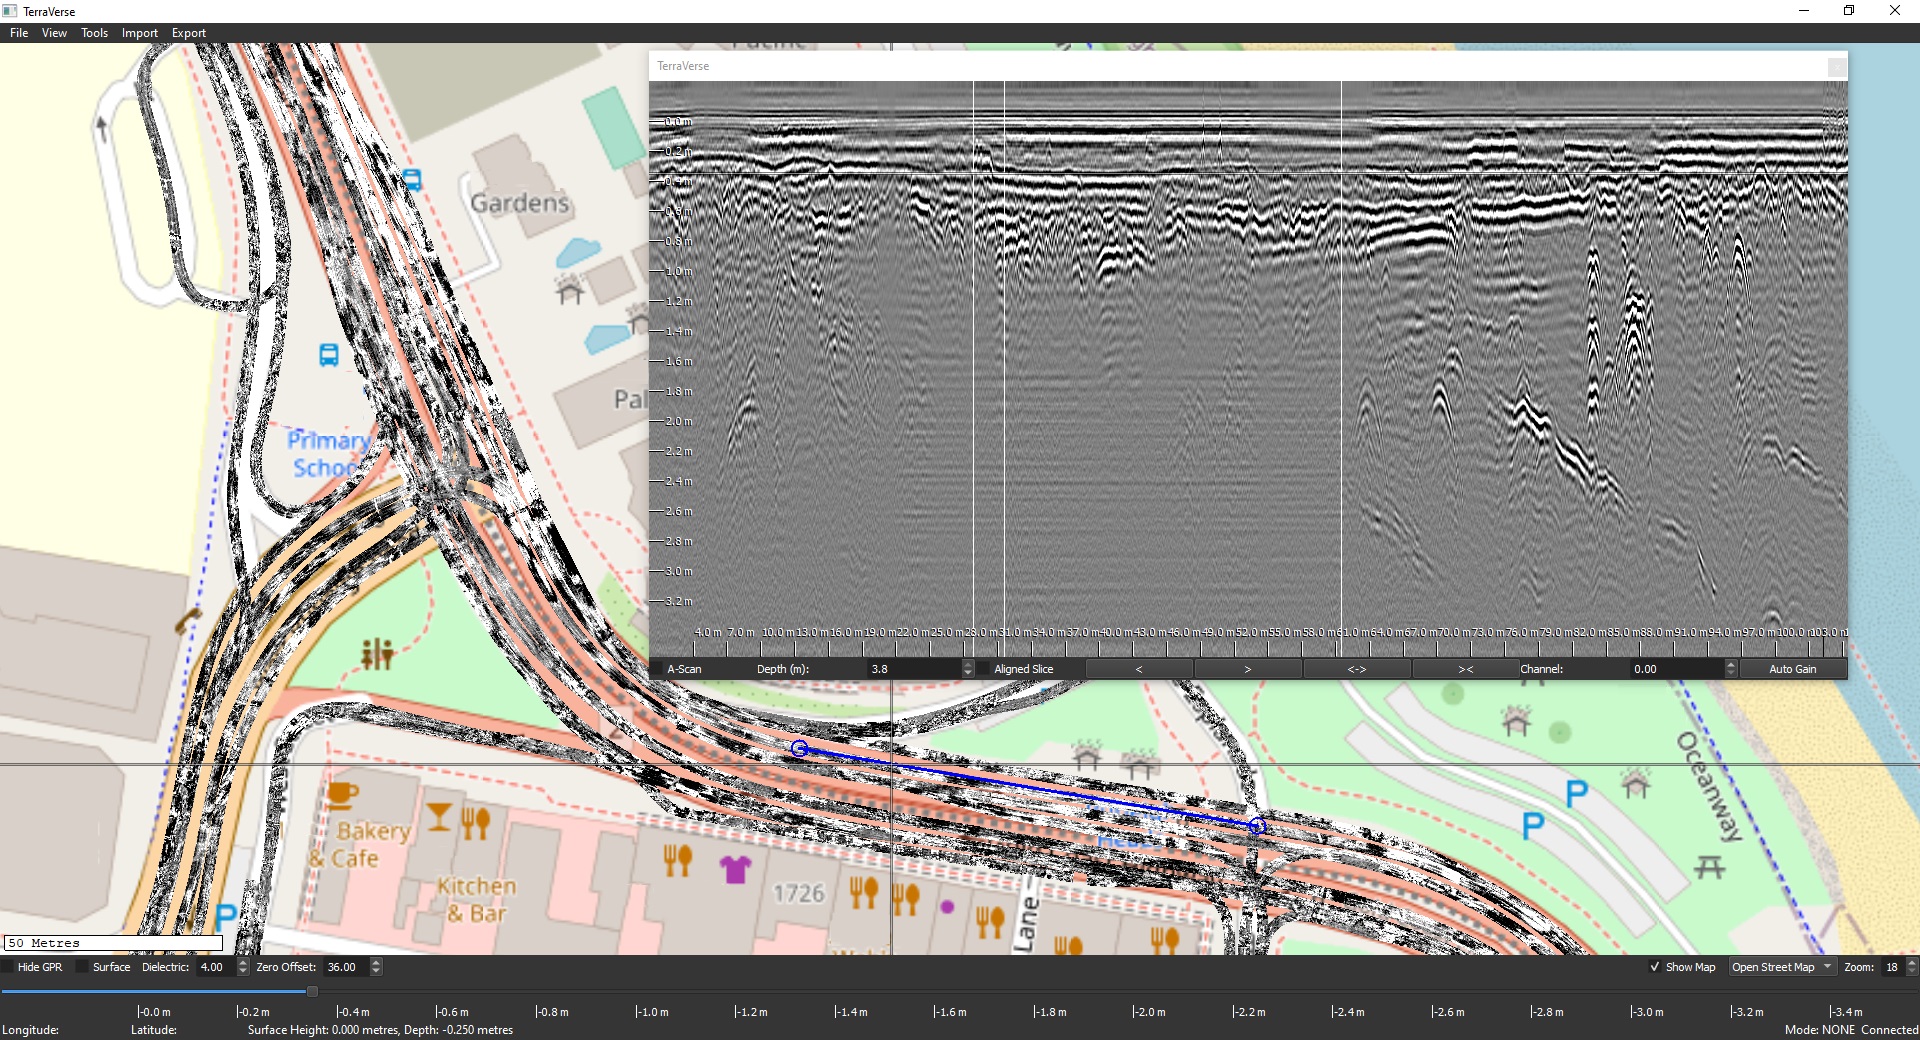The image size is (1920, 1040).
Task: Click the blue start marker of survey line
Action: pos(799,748)
